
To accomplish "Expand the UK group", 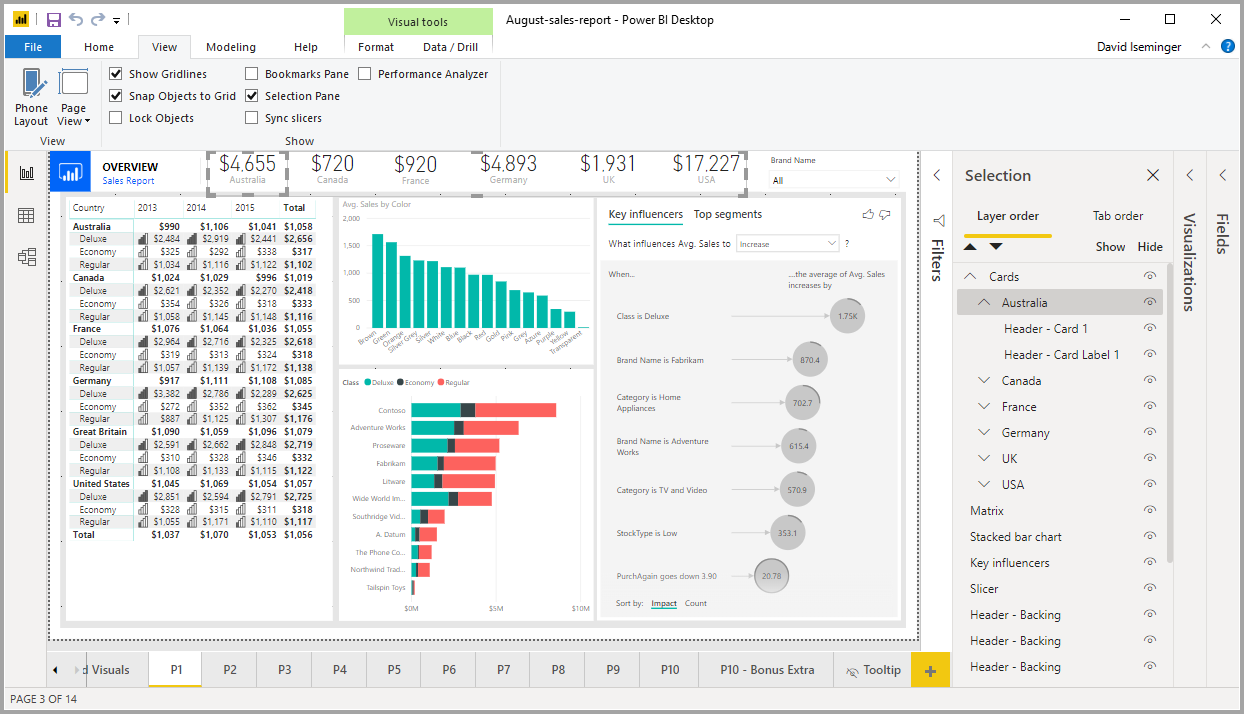I will 984,459.
